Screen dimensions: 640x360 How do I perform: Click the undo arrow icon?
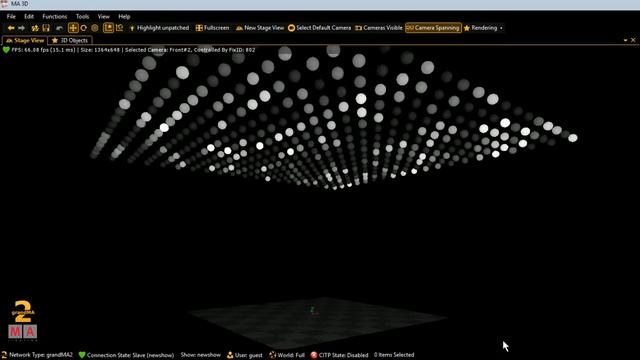pyautogui.click(x=59, y=28)
